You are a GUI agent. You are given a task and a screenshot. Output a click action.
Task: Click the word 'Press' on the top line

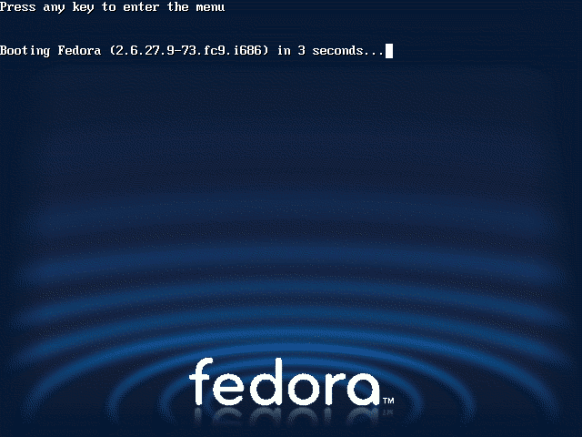(x=18, y=7)
